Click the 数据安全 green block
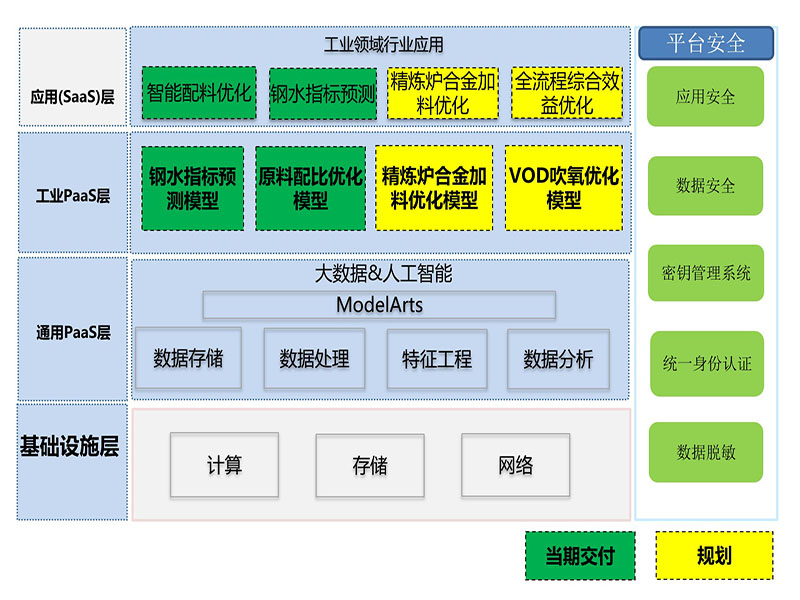 click(706, 186)
